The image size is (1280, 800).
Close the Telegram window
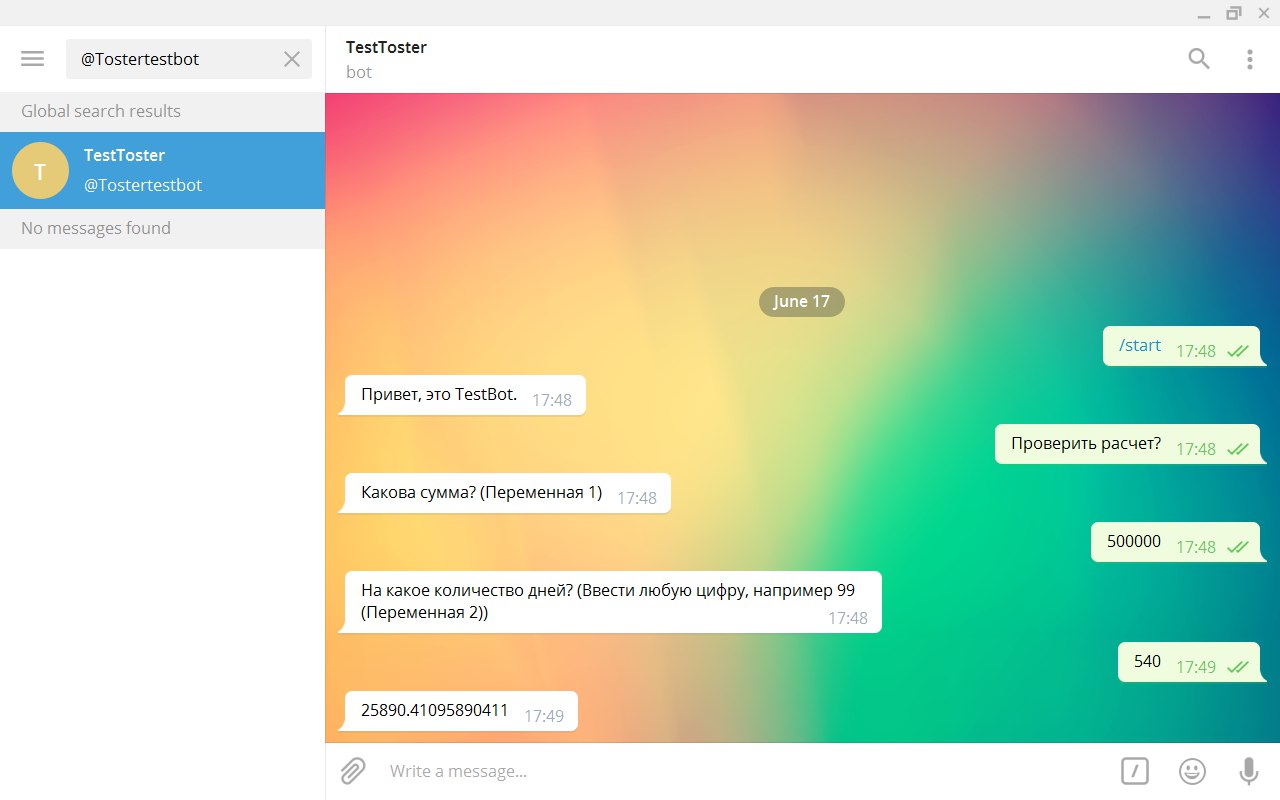pos(1263,13)
